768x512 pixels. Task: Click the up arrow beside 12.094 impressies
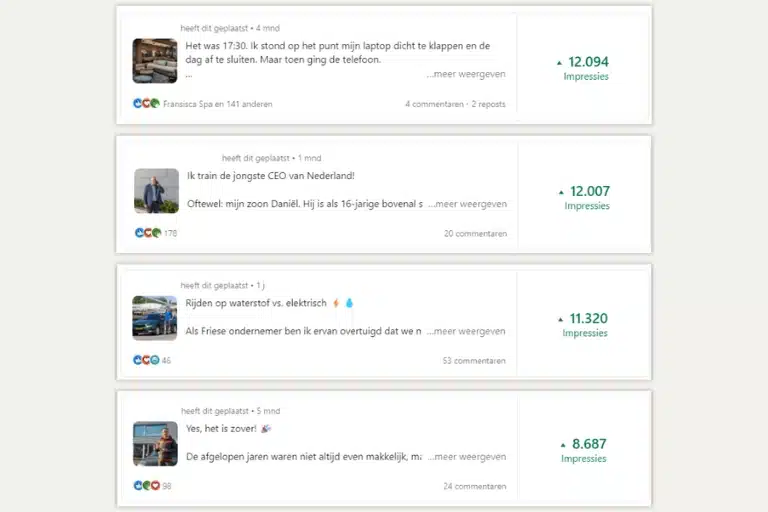point(559,63)
